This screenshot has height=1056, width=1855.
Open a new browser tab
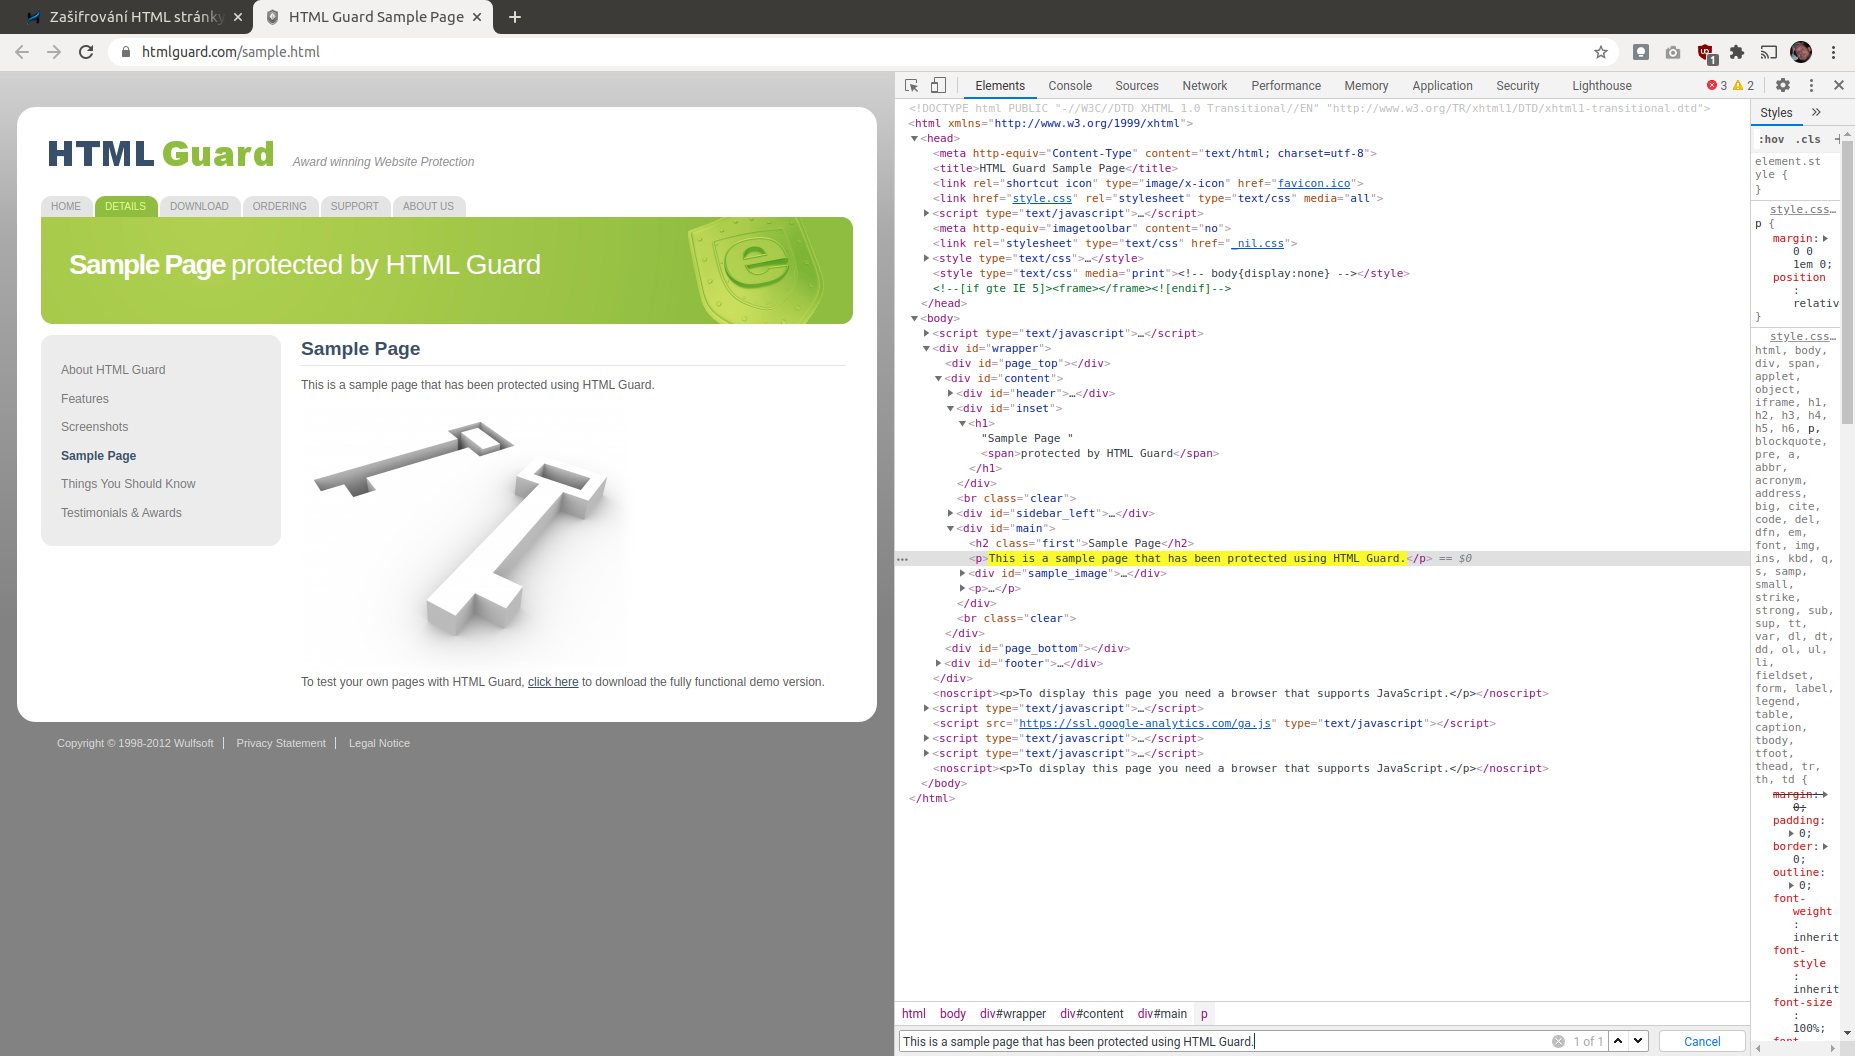coord(515,17)
